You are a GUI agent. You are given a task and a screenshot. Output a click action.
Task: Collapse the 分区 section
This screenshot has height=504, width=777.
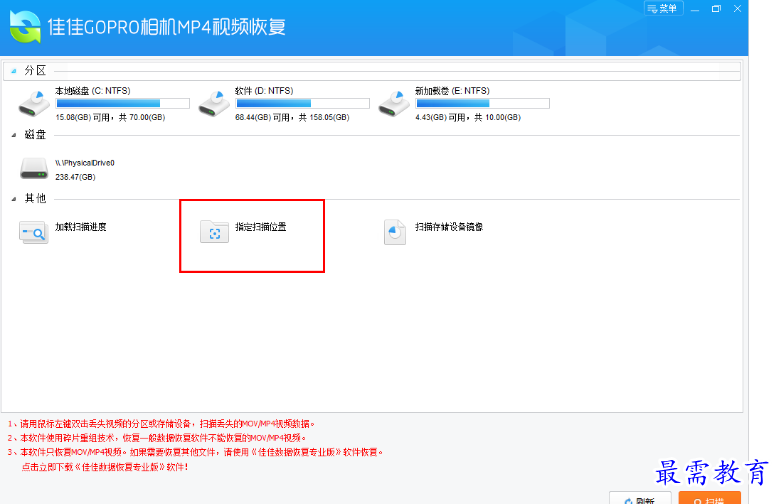(14, 71)
